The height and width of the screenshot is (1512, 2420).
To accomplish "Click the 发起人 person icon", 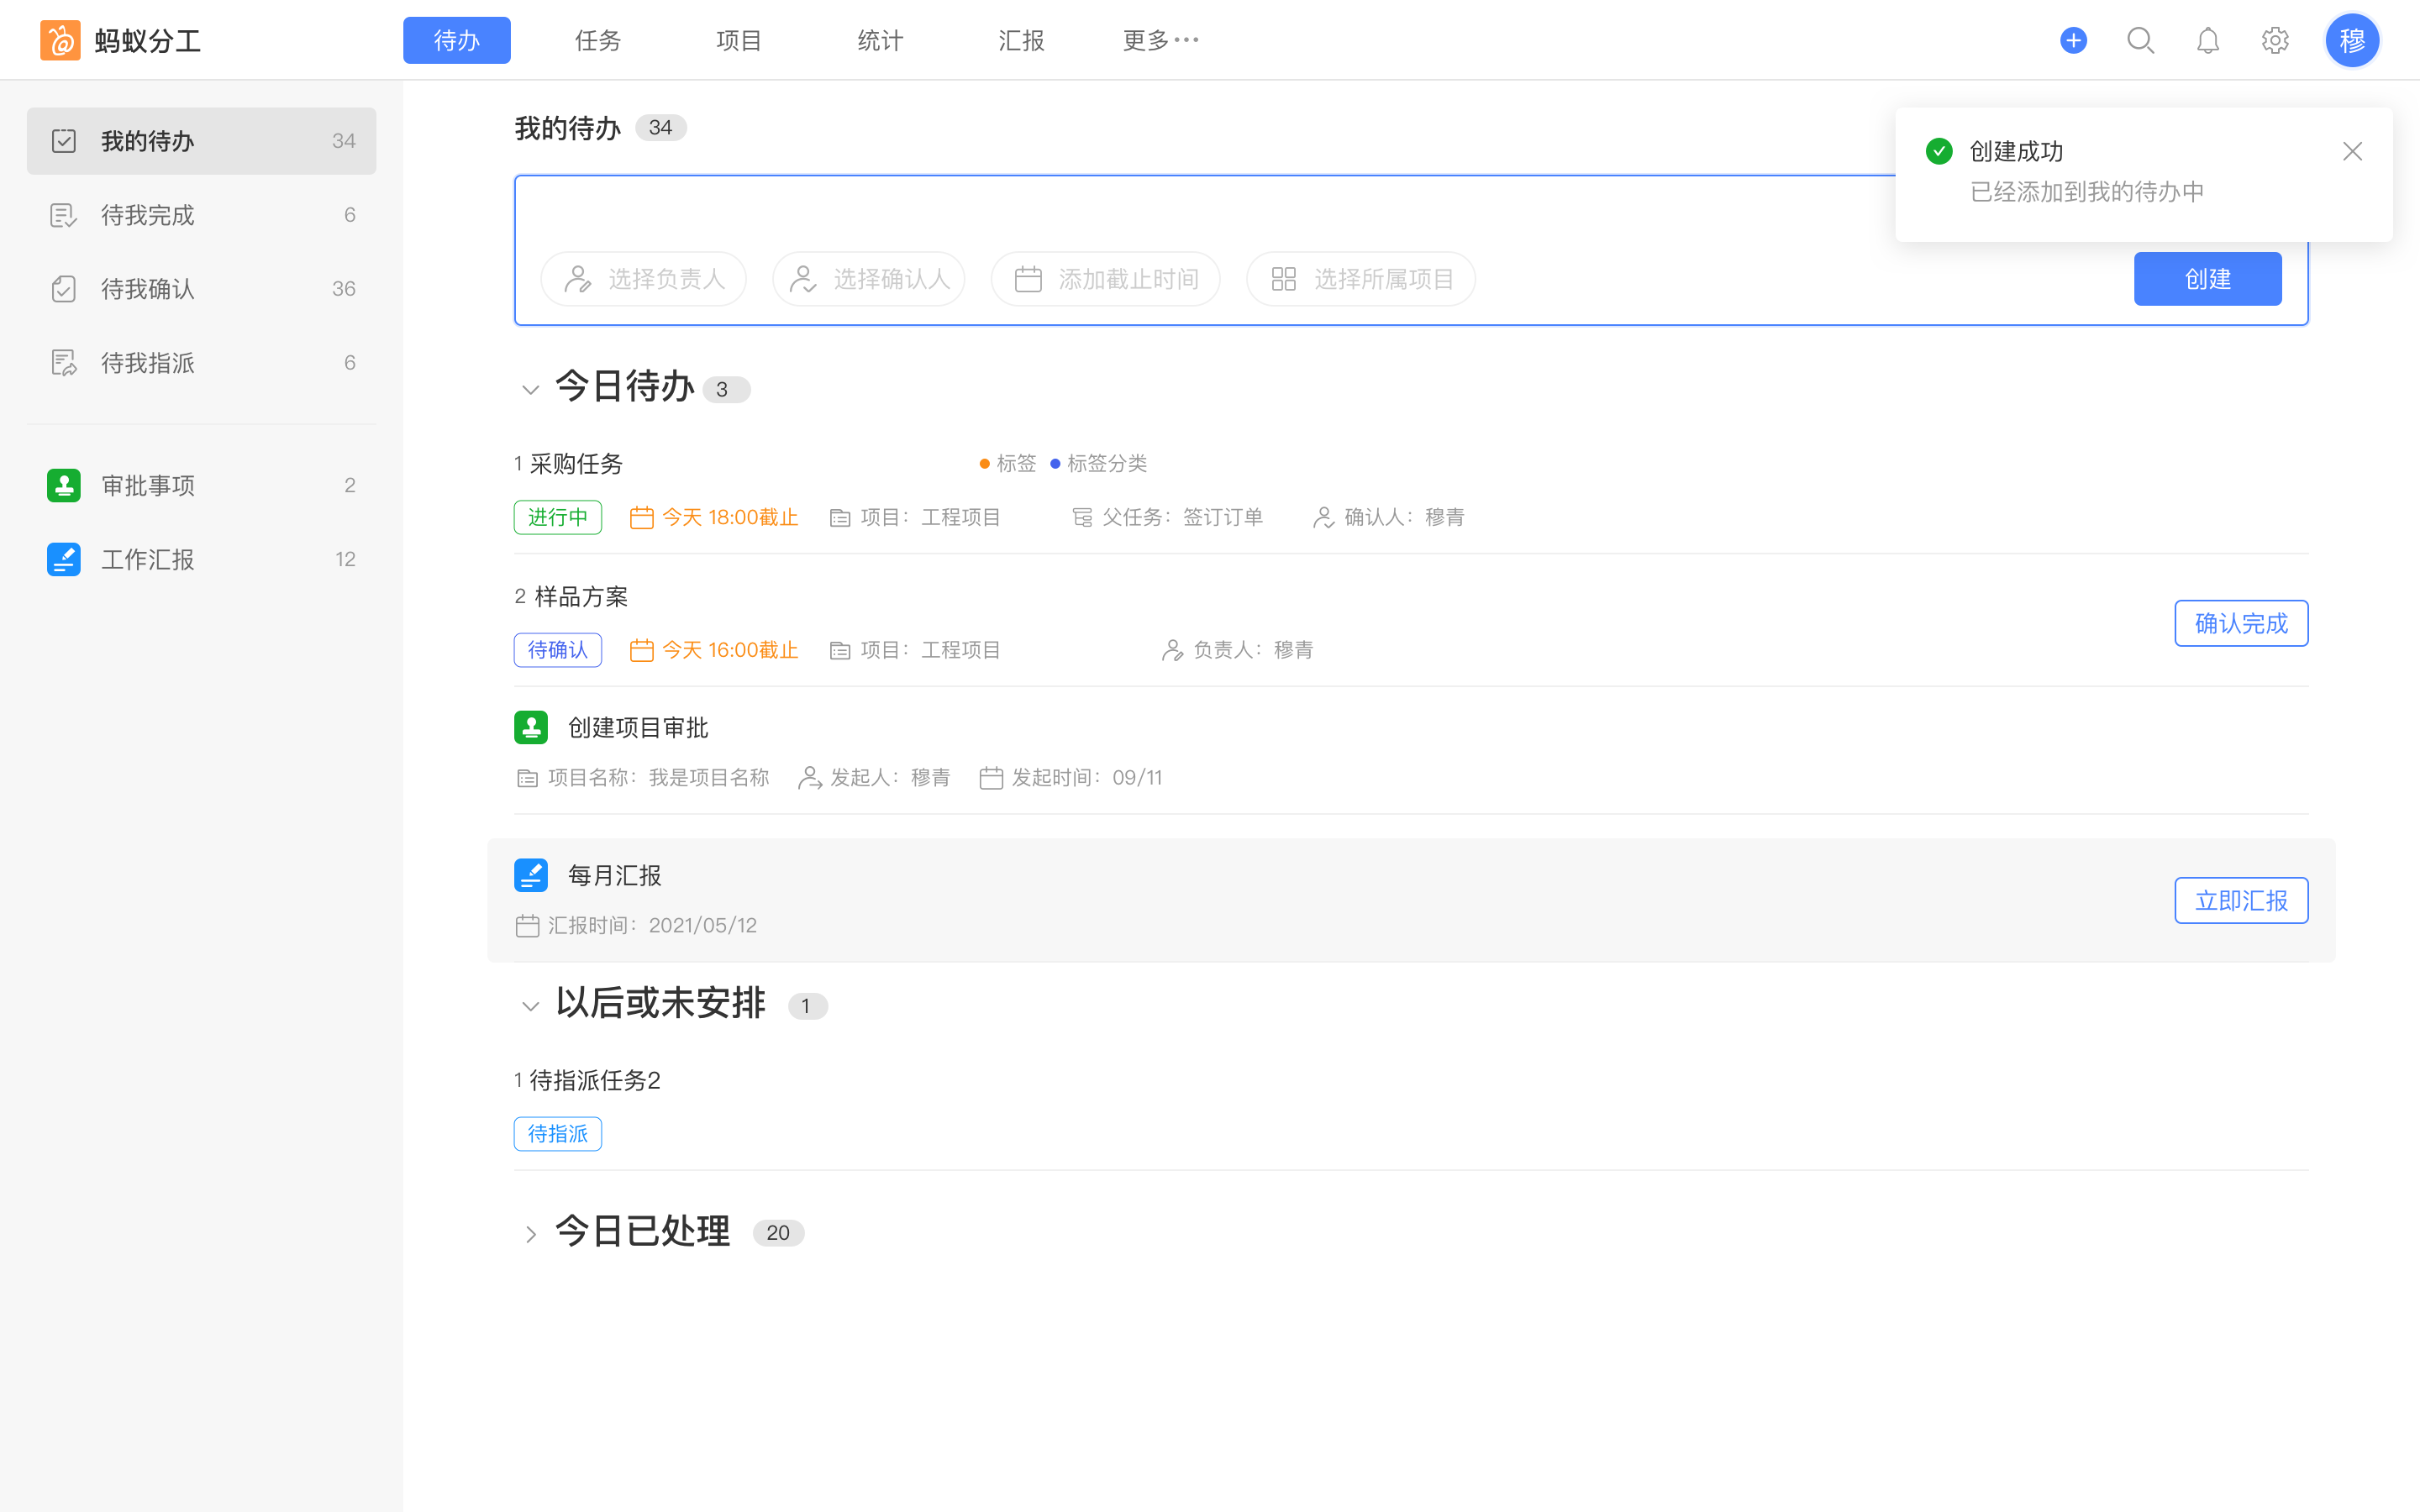I will coord(809,778).
